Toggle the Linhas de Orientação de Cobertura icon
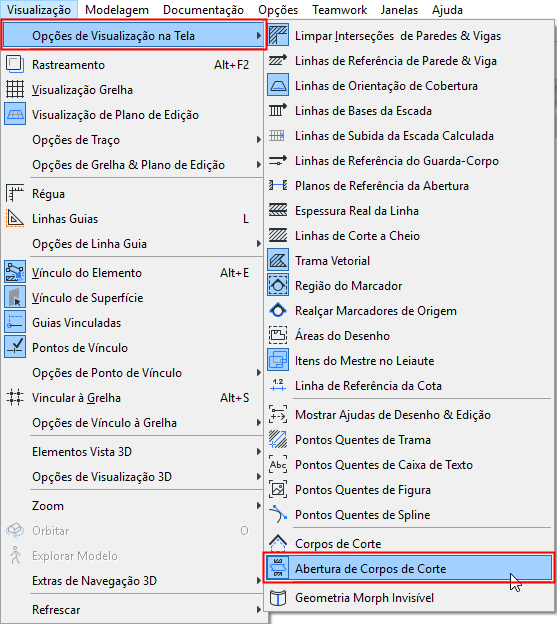The height and width of the screenshot is (624, 557). point(278,86)
